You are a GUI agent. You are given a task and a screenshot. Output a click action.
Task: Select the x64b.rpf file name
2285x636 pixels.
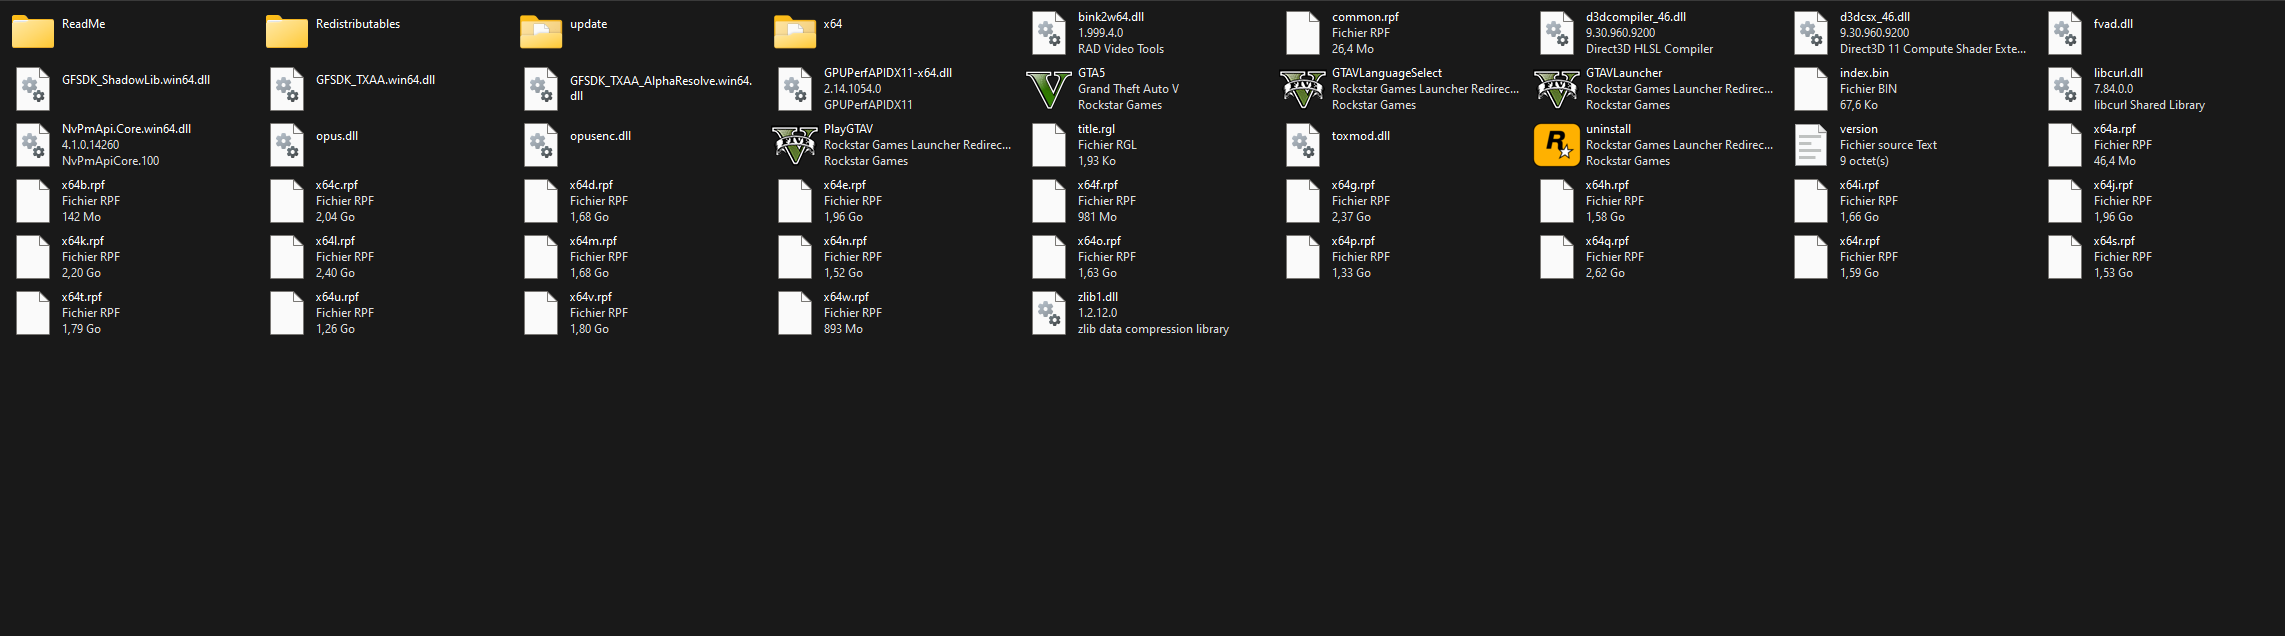(83, 185)
